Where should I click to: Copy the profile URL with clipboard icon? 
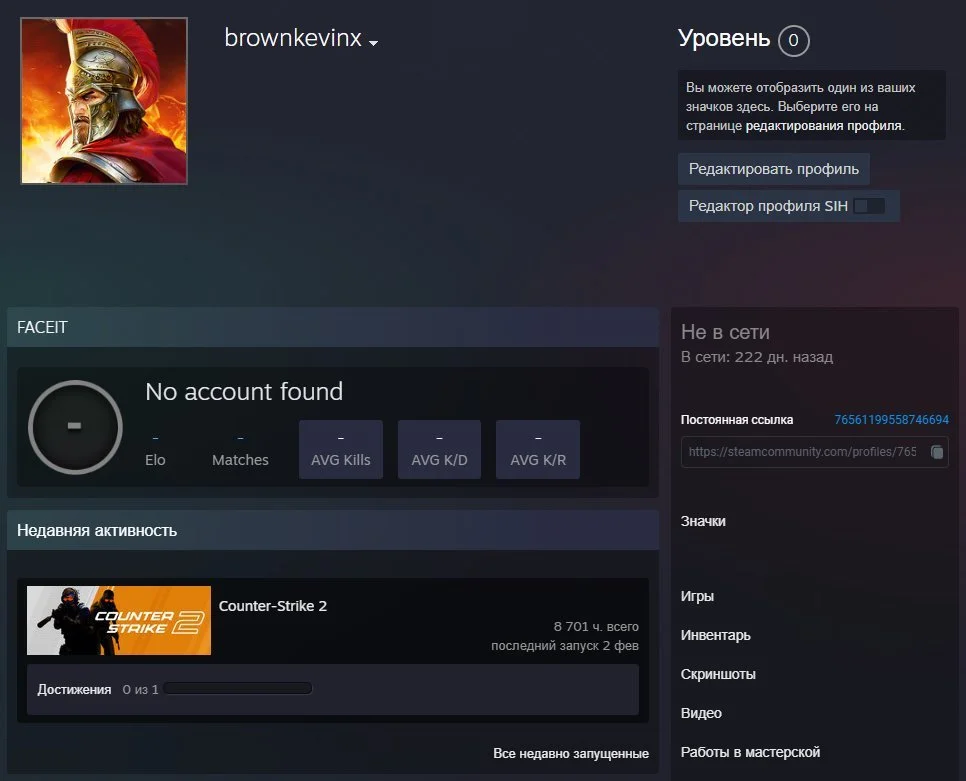[937, 452]
